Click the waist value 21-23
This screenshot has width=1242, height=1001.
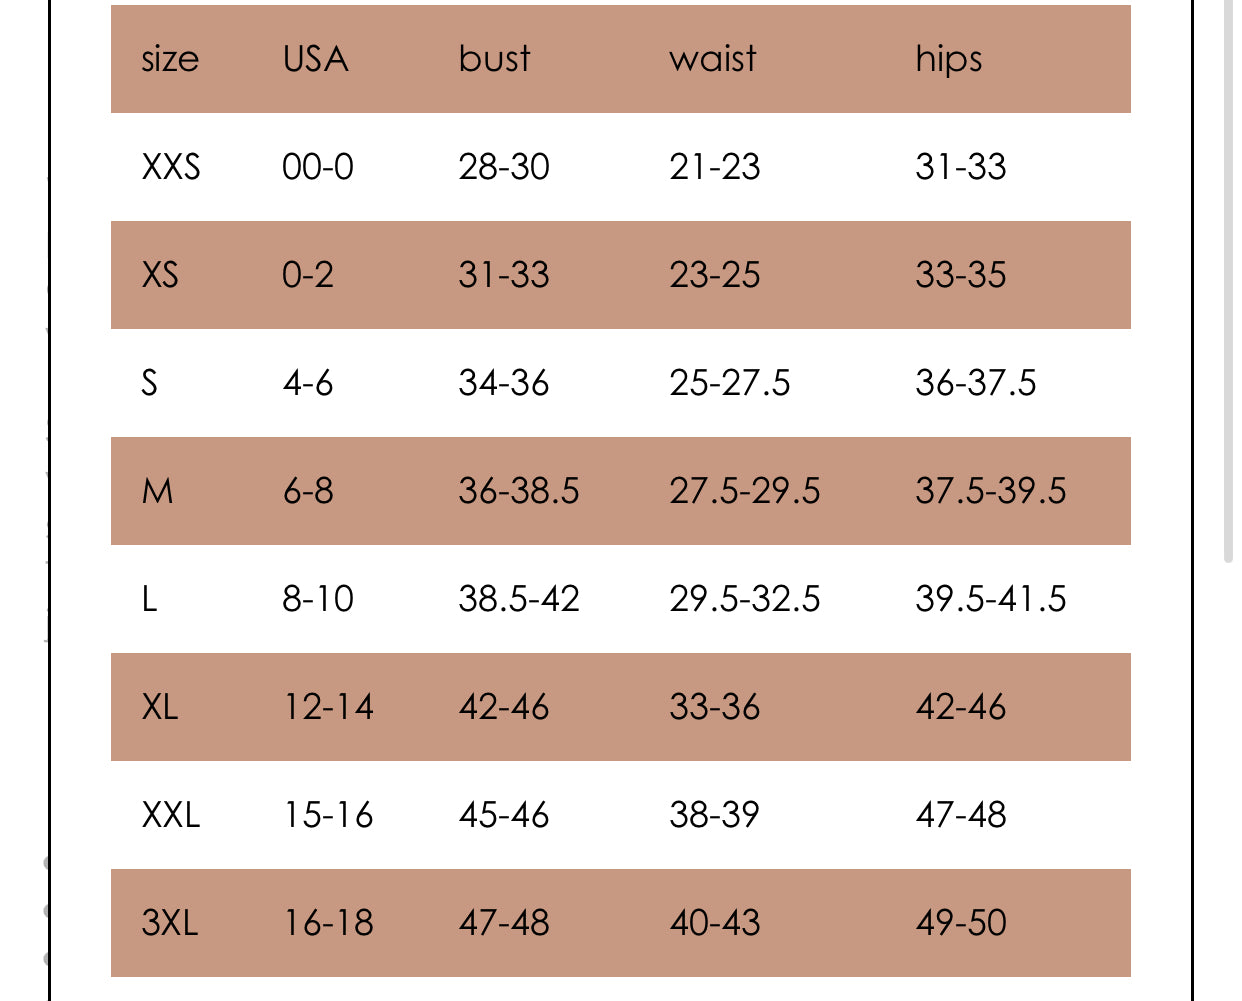pyautogui.click(x=715, y=166)
